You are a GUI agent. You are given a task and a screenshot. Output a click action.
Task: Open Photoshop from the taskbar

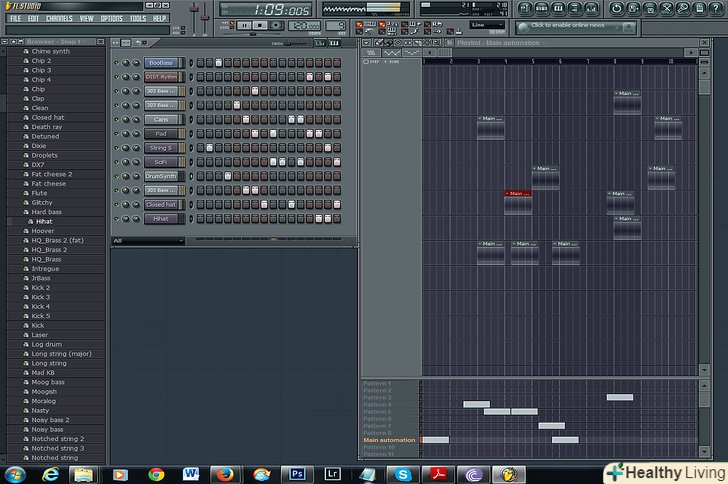(x=297, y=474)
